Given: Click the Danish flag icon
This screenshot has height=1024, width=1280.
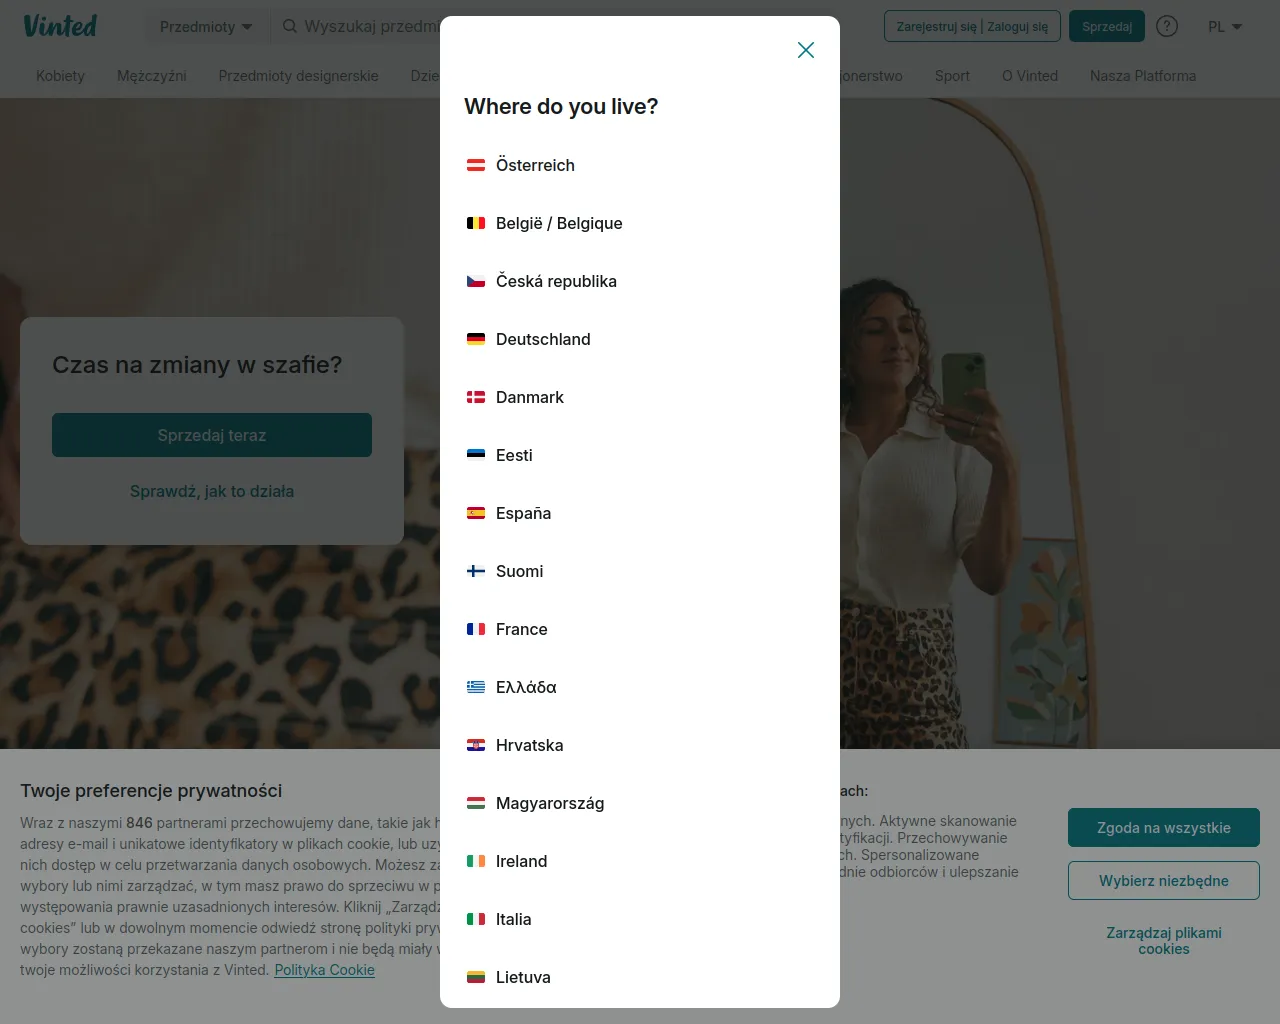Looking at the screenshot, I should pyautogui.click(x=476, y=397).
